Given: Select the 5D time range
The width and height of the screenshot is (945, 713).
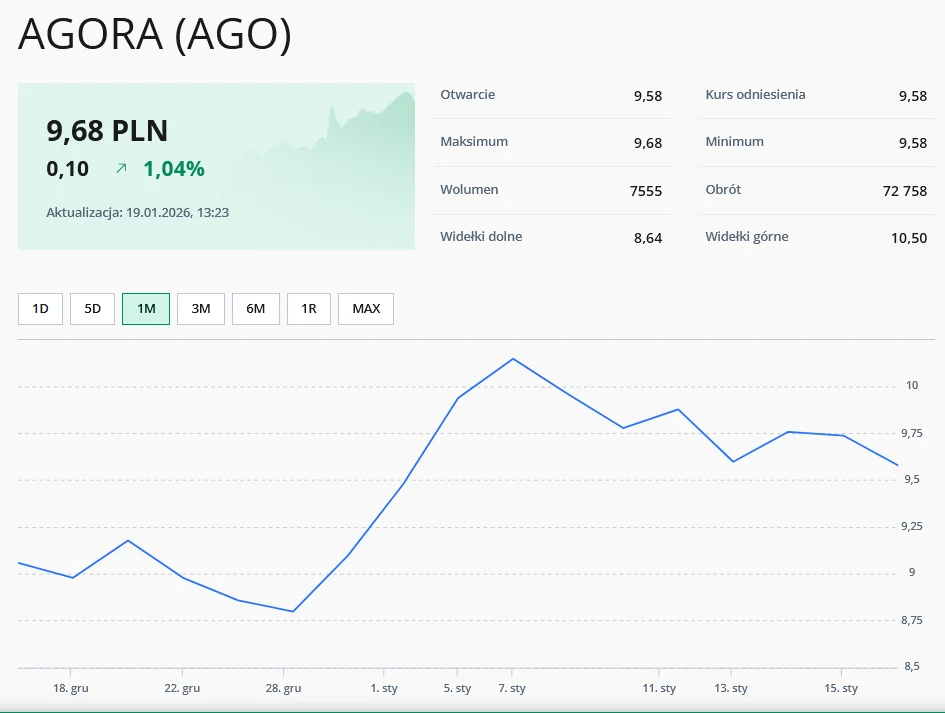Looking at the screenshot, I should 92,309.
